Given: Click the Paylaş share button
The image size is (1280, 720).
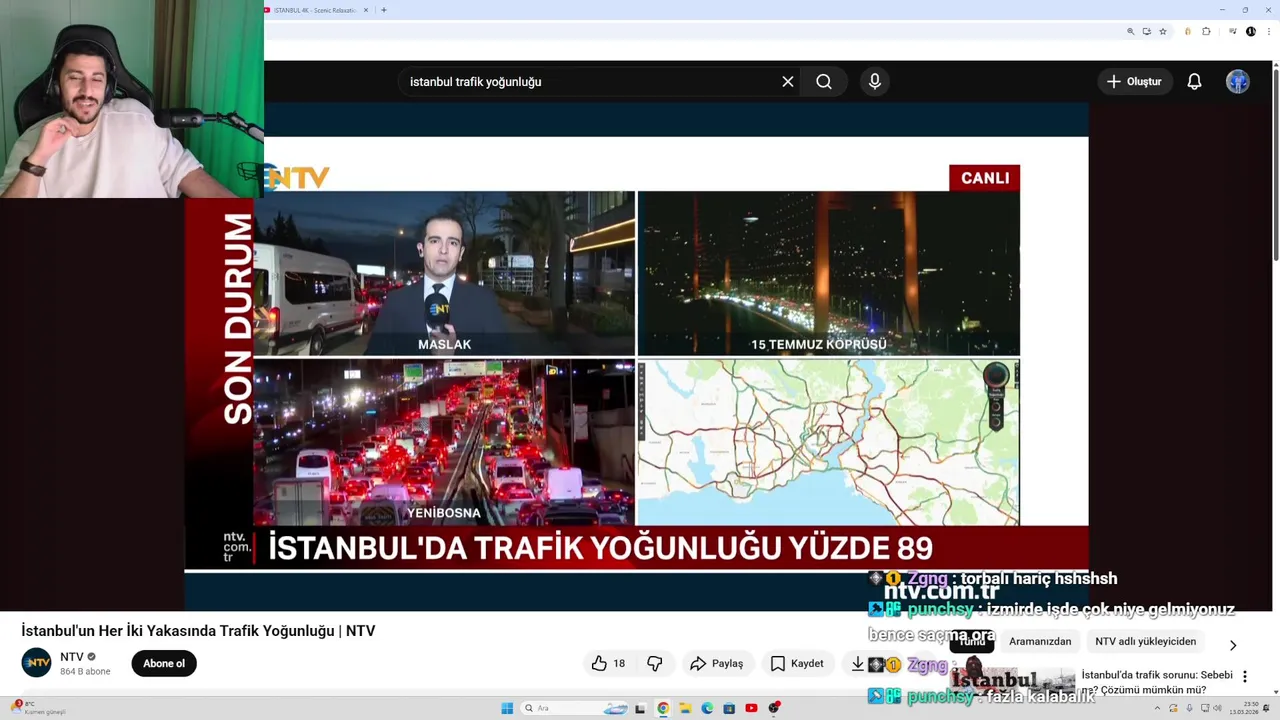Looking at the screenshot, I should point(717,663).
